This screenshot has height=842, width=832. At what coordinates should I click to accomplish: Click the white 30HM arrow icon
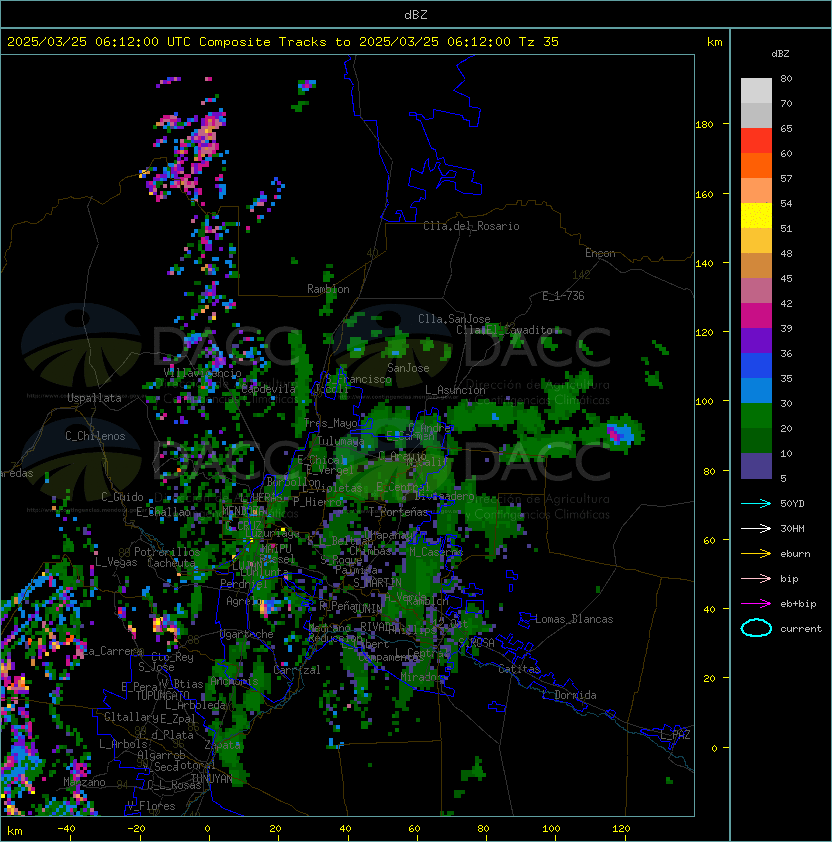tap(756, 529)
